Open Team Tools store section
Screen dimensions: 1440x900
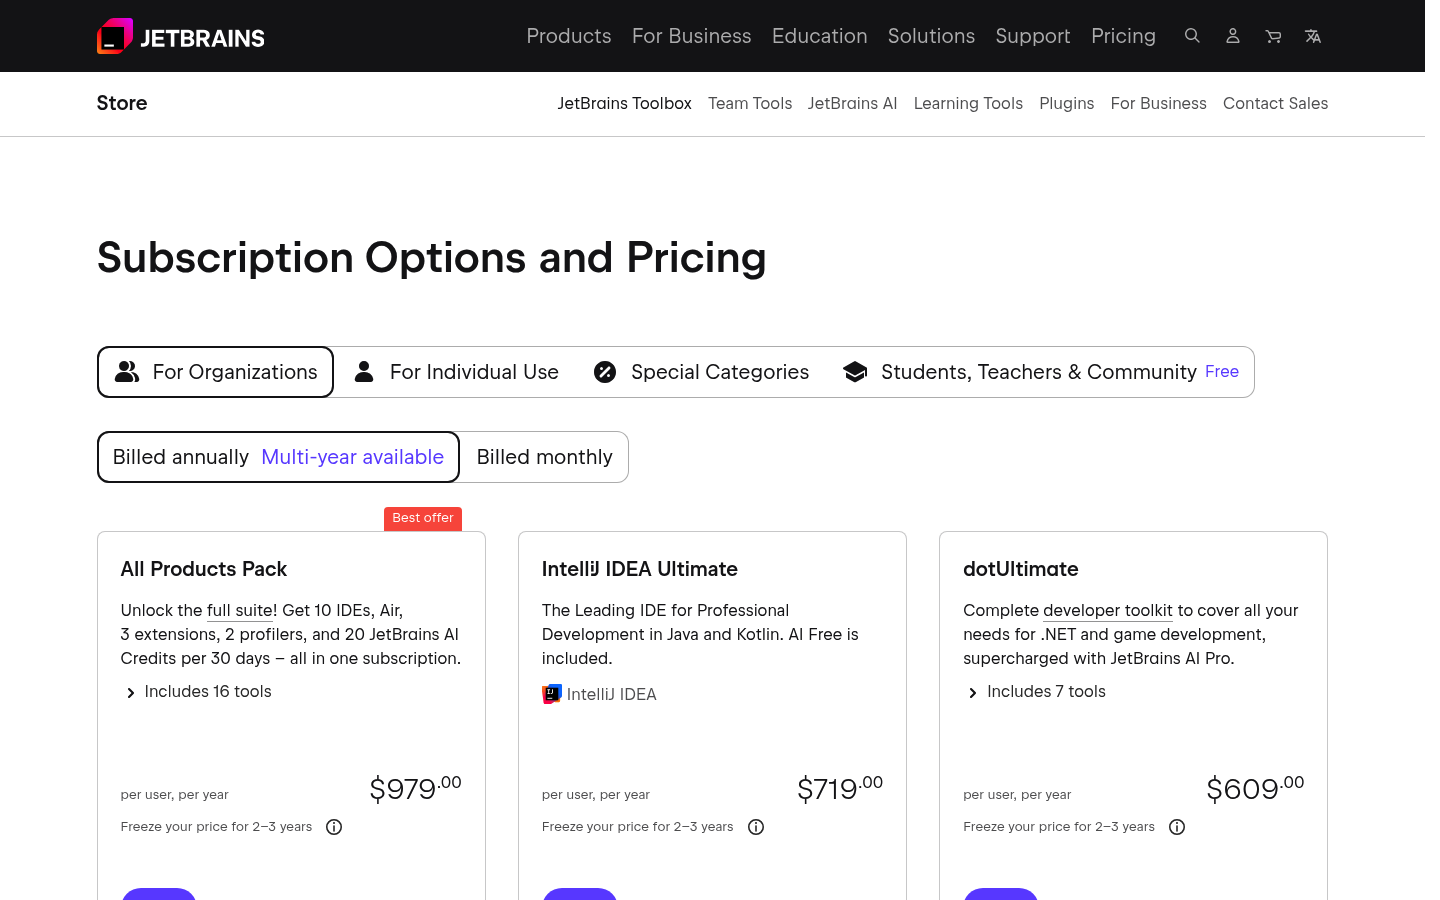coord(750,103)
